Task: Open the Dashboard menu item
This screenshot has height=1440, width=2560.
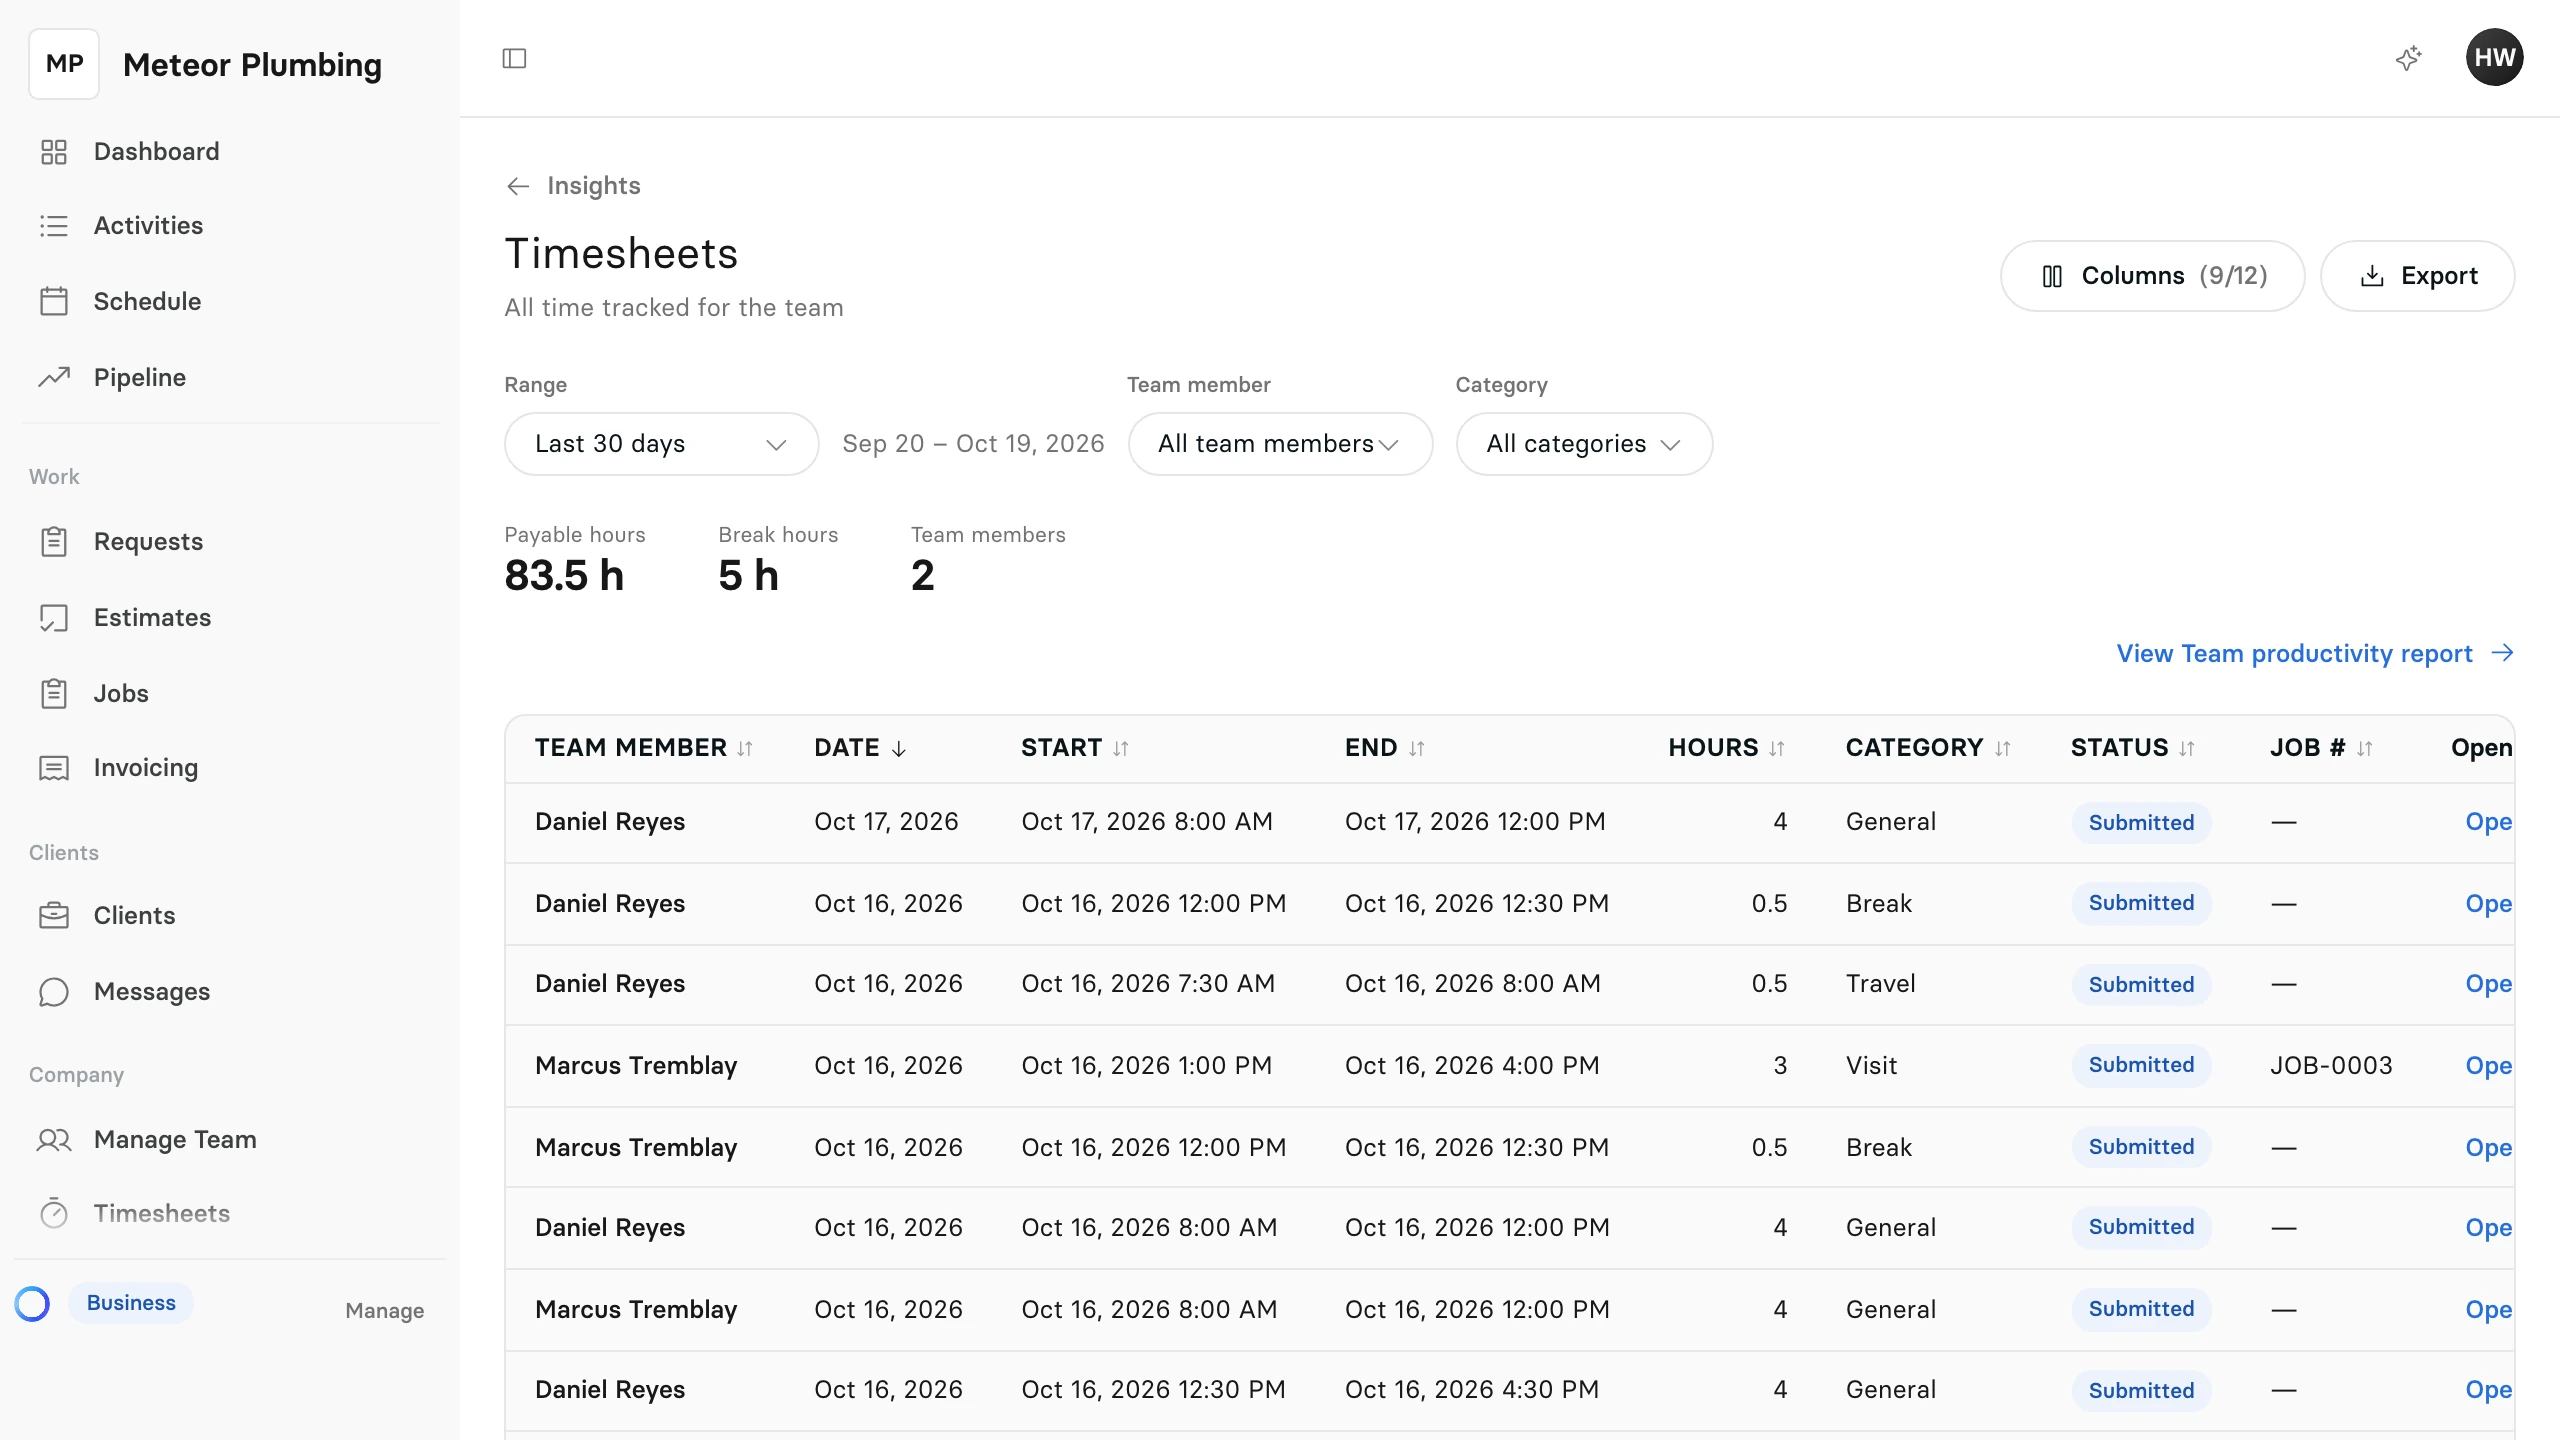Action: pyautogui.click(x=230, y=152)
